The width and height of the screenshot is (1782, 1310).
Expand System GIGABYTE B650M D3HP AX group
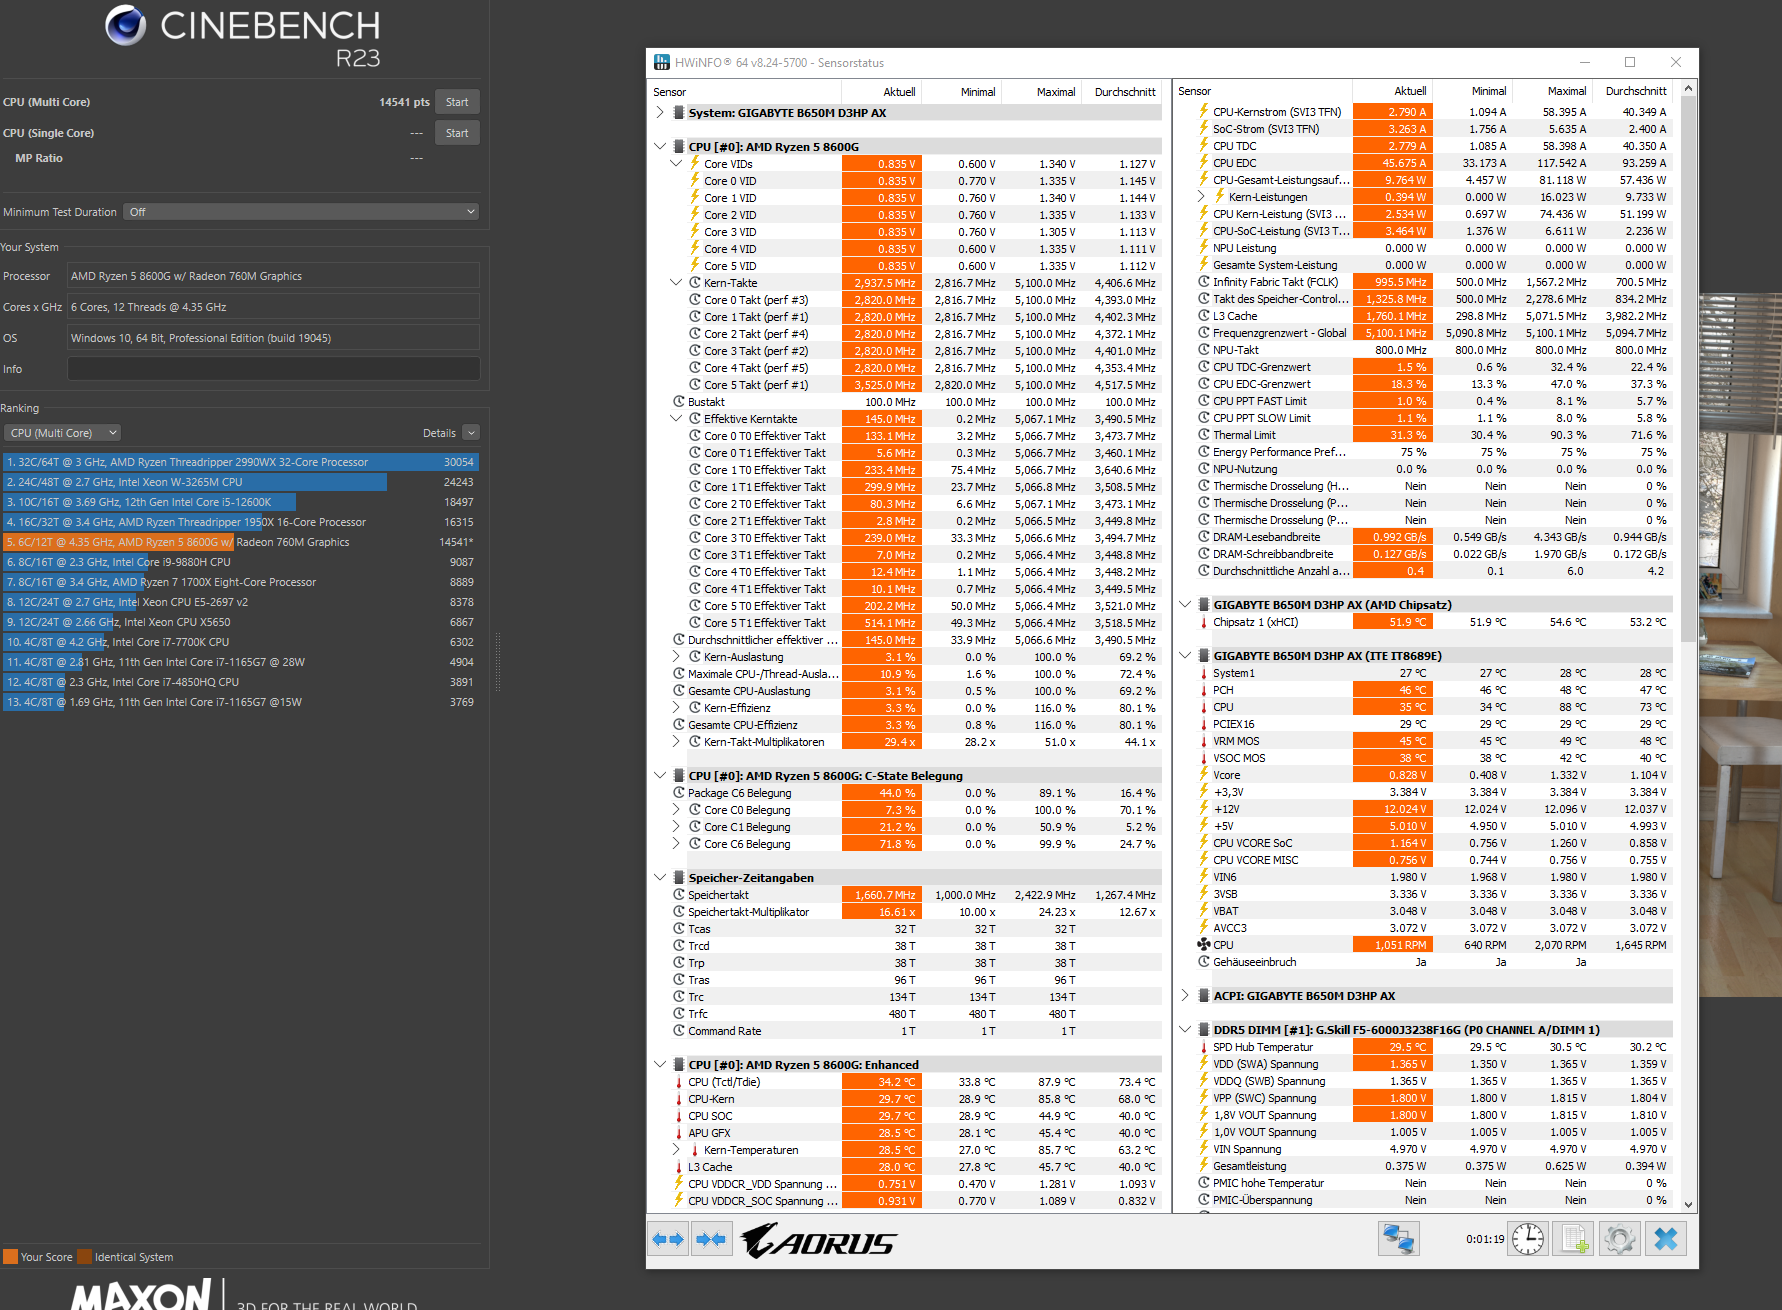tap(660, 113)
